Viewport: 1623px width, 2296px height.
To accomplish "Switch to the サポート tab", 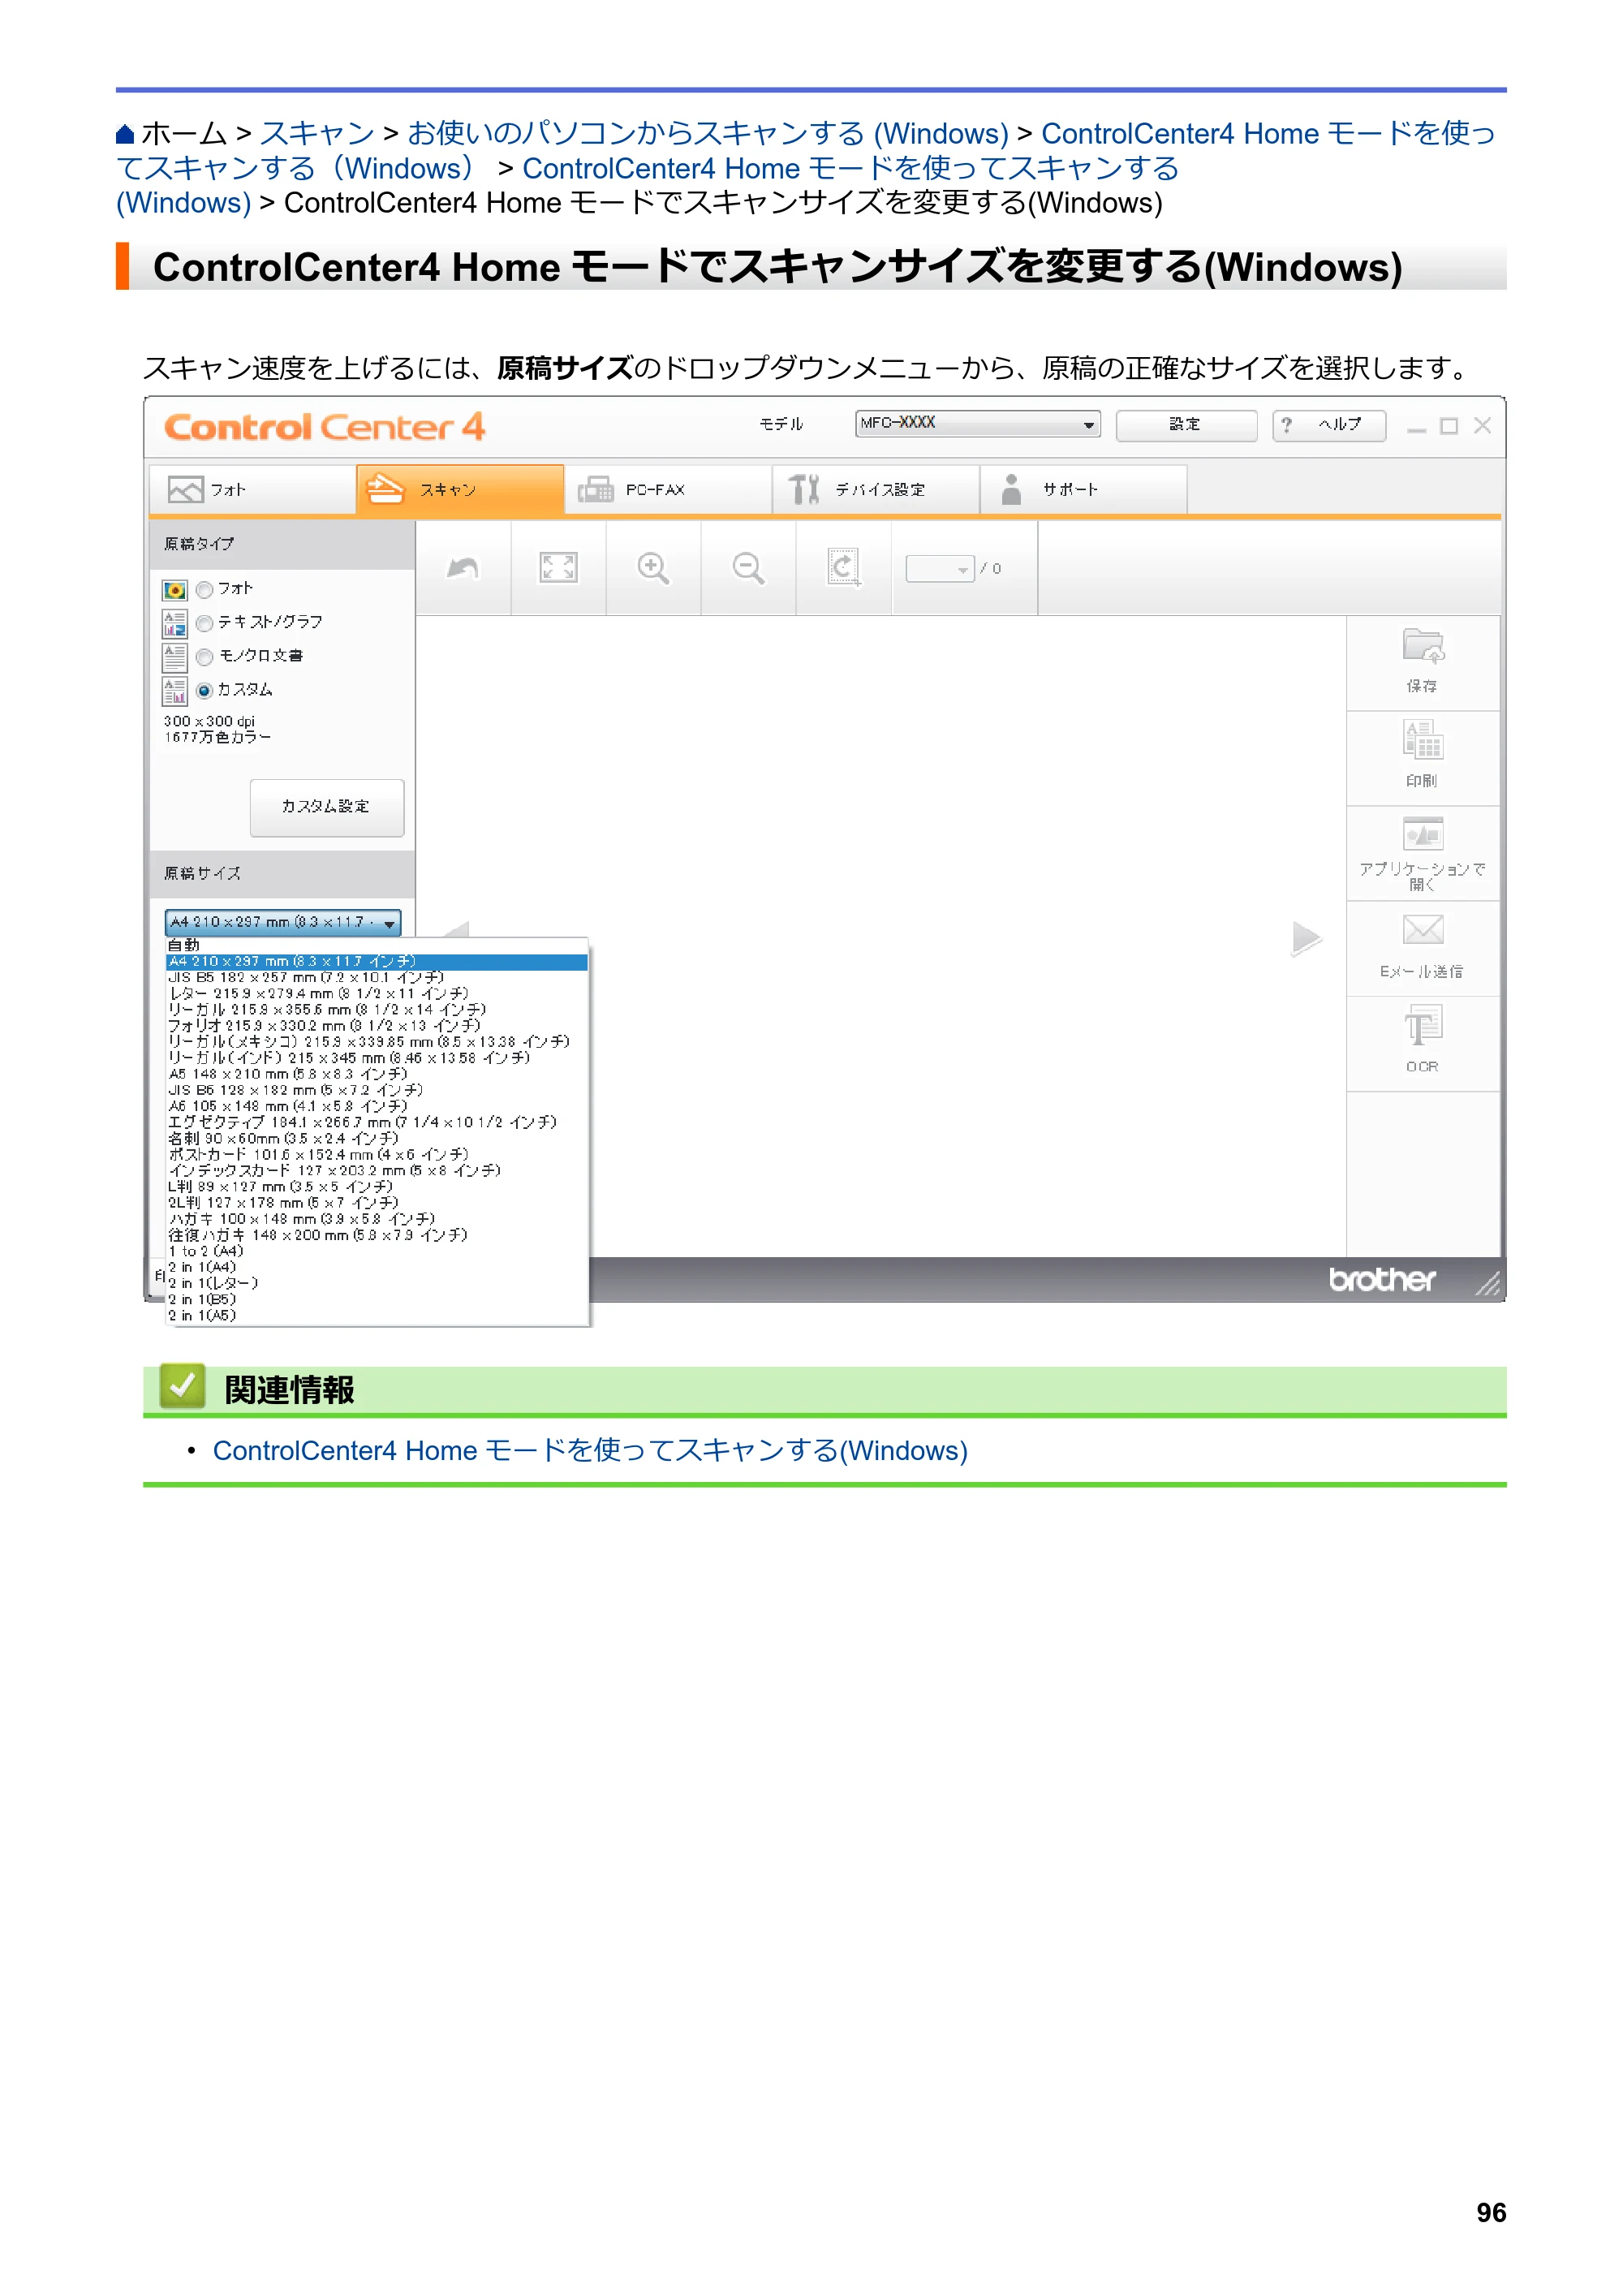I will pyautogui.click(x=1084, y=490).
